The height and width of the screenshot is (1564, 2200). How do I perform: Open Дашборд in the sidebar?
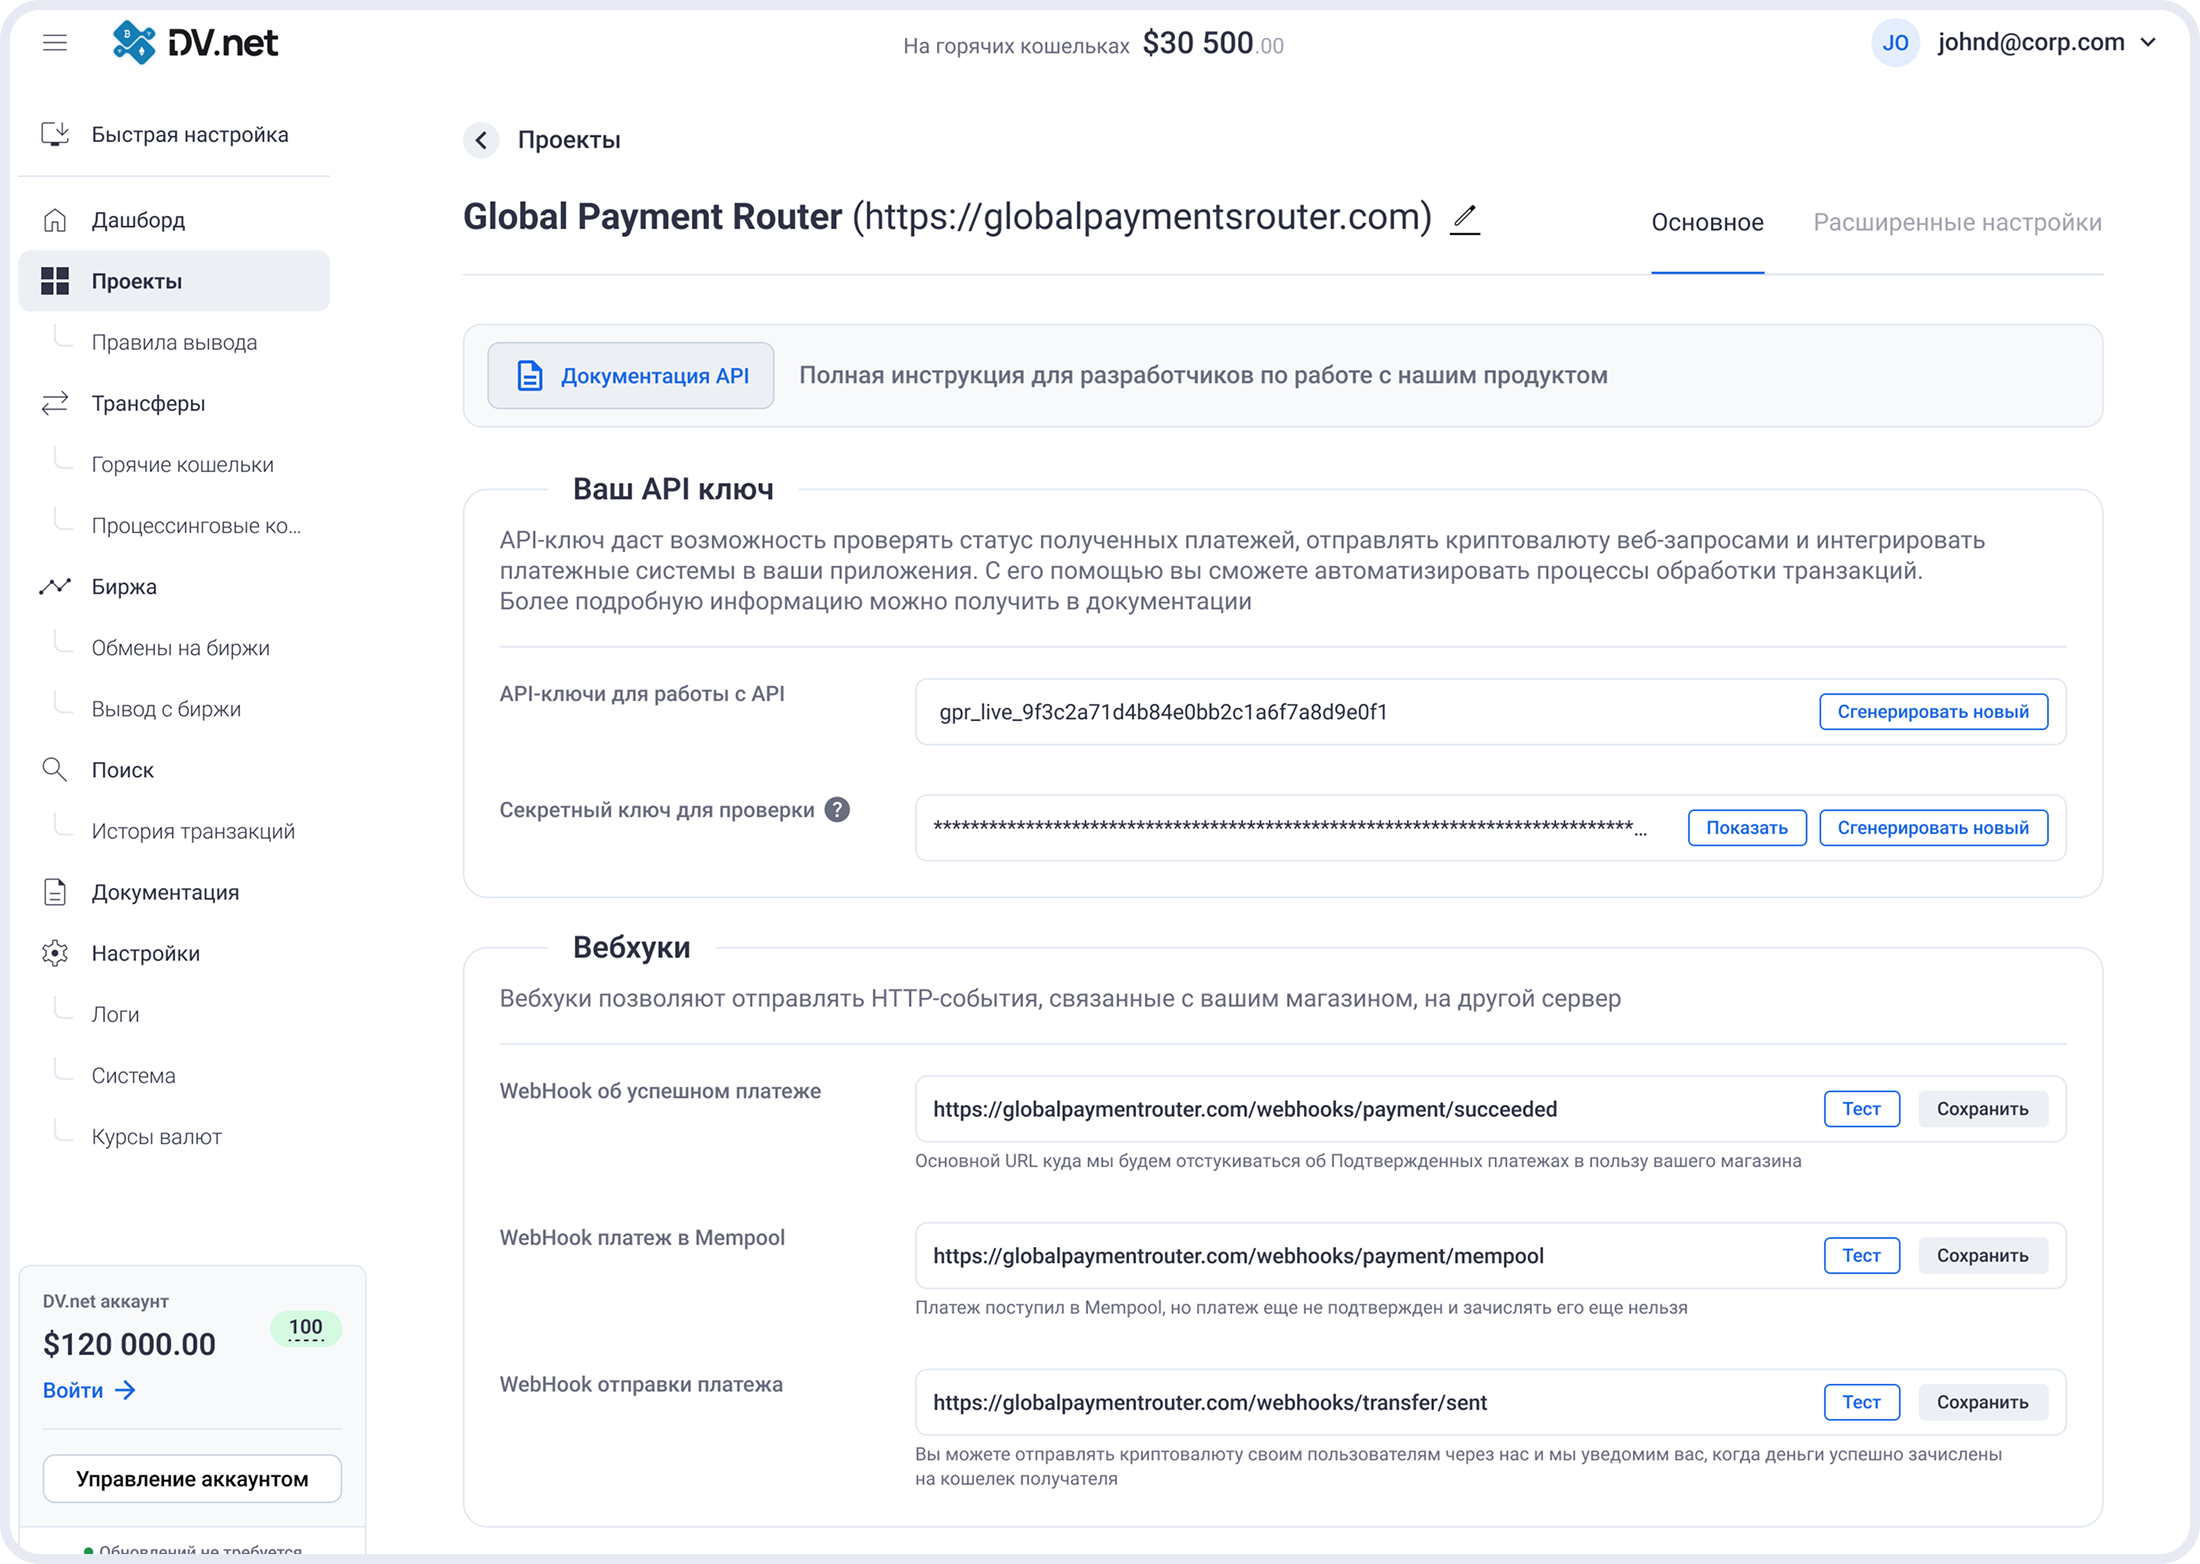click(138, 220)
